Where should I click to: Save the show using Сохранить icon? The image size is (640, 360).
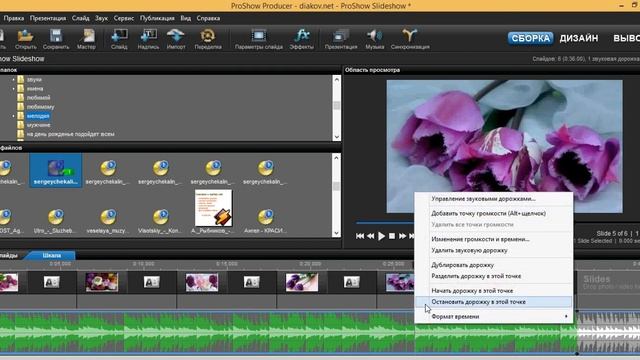tap(56, 39)
